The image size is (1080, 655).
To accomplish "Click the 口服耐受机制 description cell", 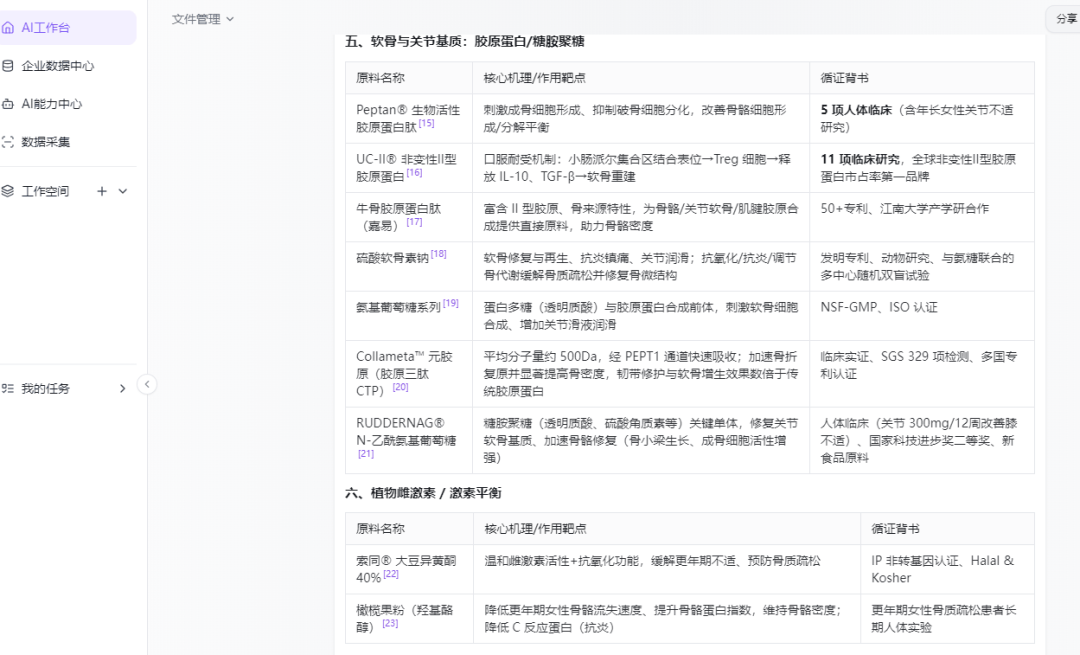I will [641, 168].
